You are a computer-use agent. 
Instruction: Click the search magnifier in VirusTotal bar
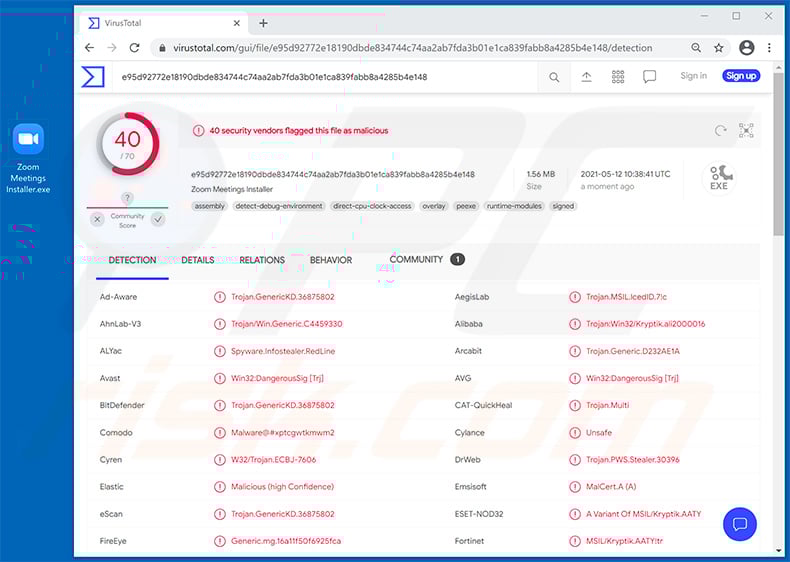tap(554, 77)
